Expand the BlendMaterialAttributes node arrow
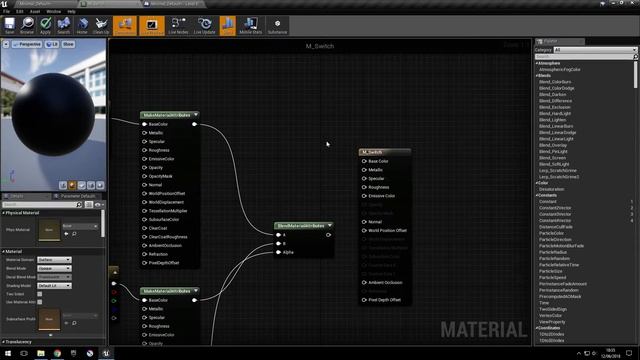The height and width of the screenshot is (360, 640). coord(329,225)
